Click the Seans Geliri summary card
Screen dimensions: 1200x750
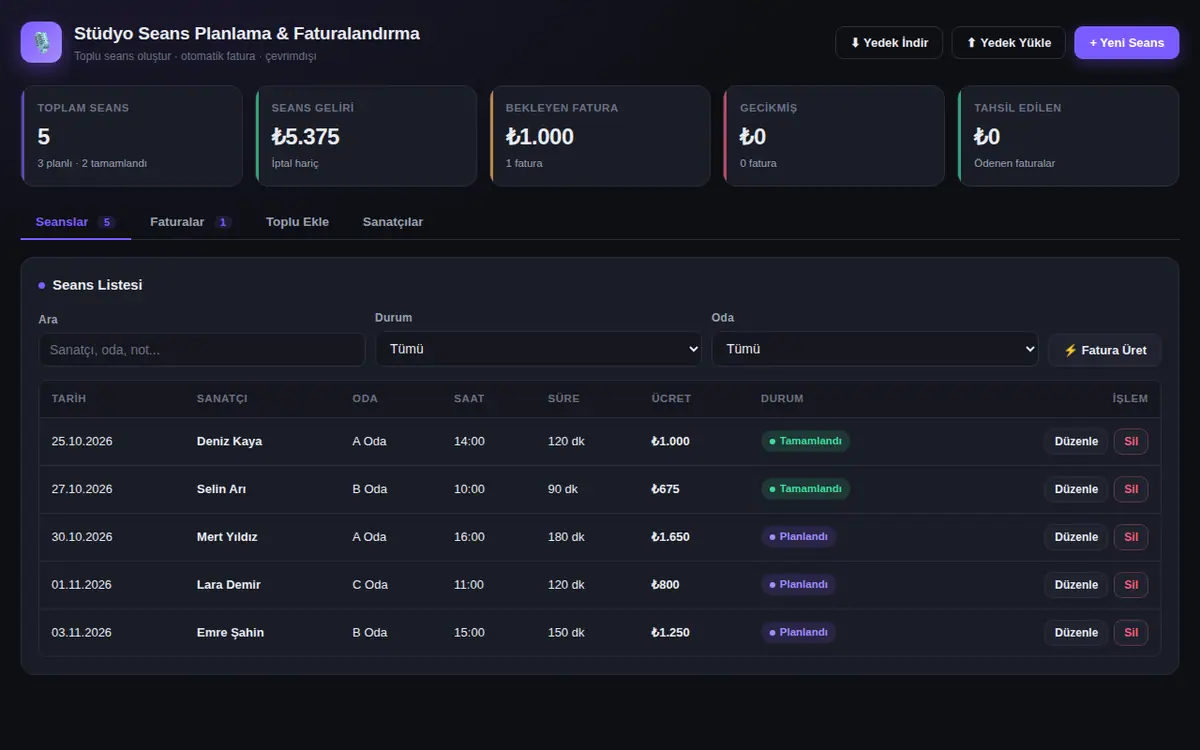point(366,136)
